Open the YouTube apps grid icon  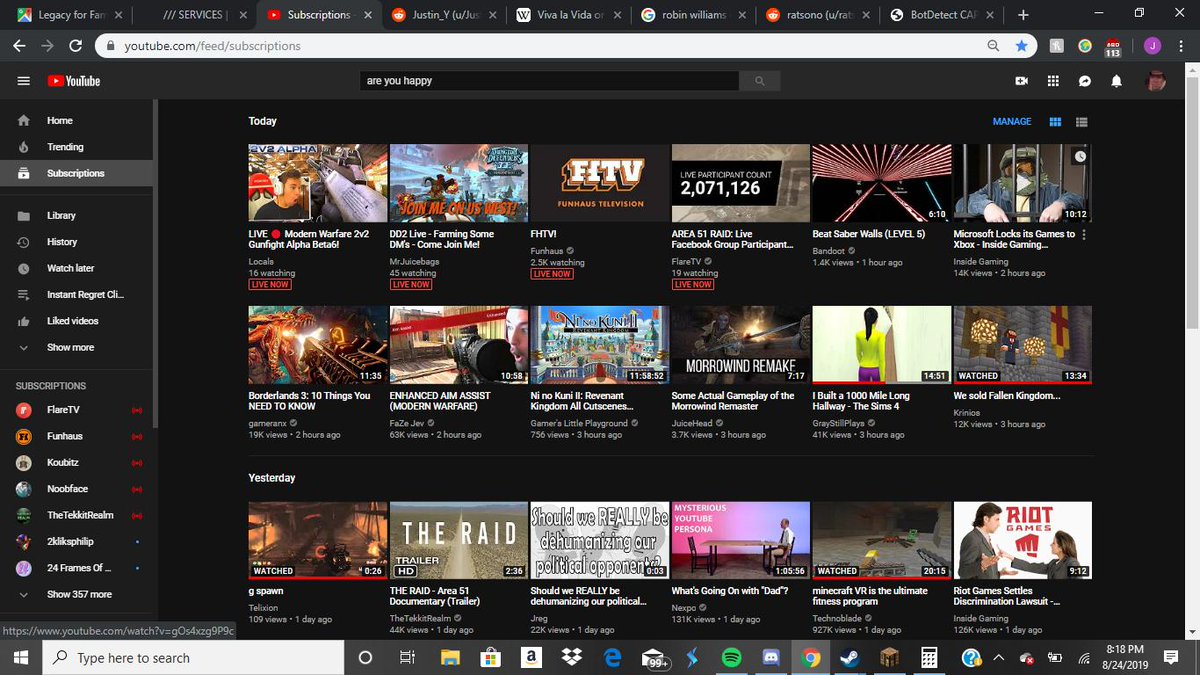point(1053,81)
